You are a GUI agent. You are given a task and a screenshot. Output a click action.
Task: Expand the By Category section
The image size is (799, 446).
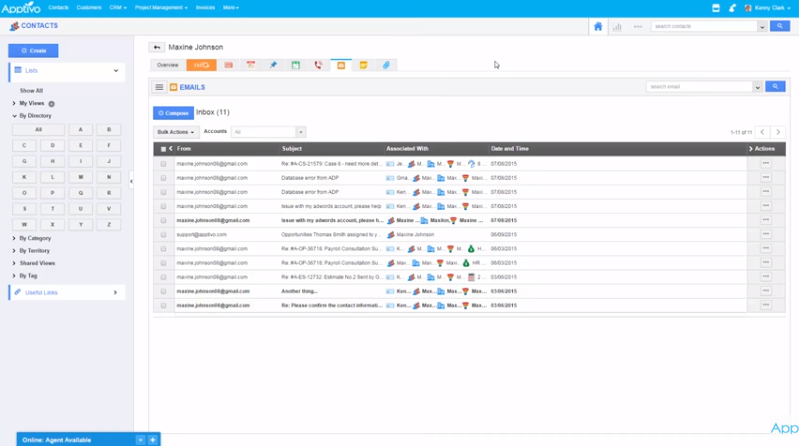tap(34, 239)
